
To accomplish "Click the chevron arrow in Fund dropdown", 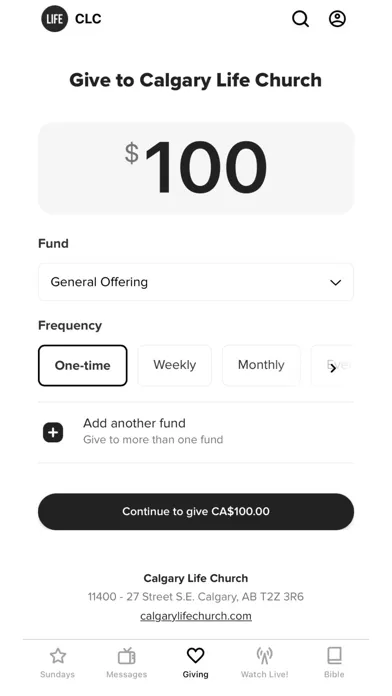I will pyautogui.click(x=336, y=282).
